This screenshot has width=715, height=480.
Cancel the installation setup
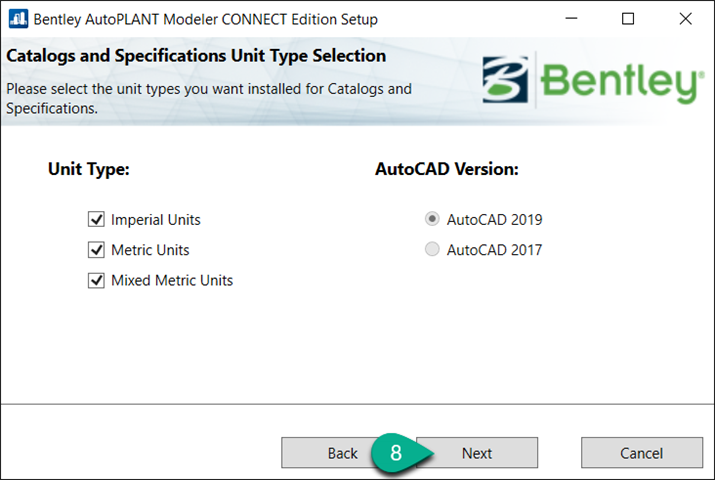click(x=641, y=453)
